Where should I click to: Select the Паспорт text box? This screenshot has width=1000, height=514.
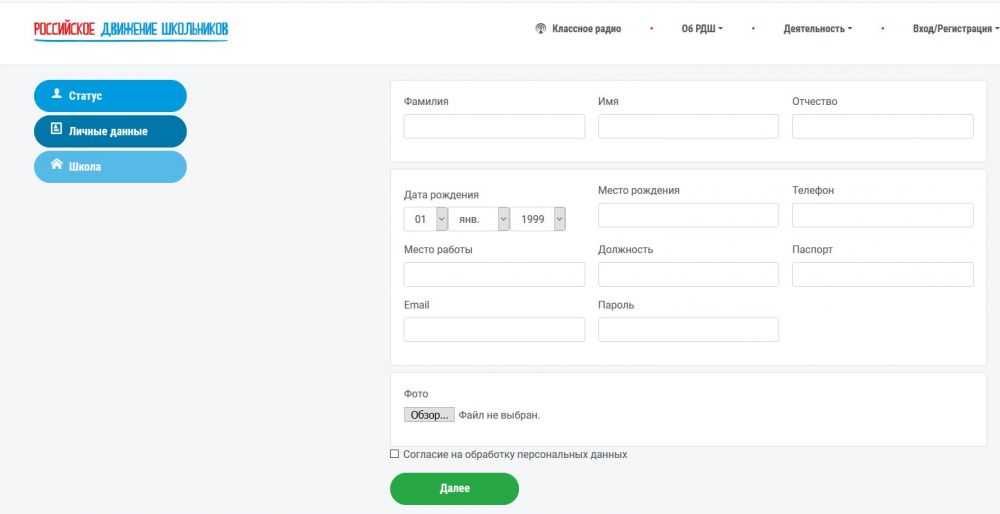[883, 274]
